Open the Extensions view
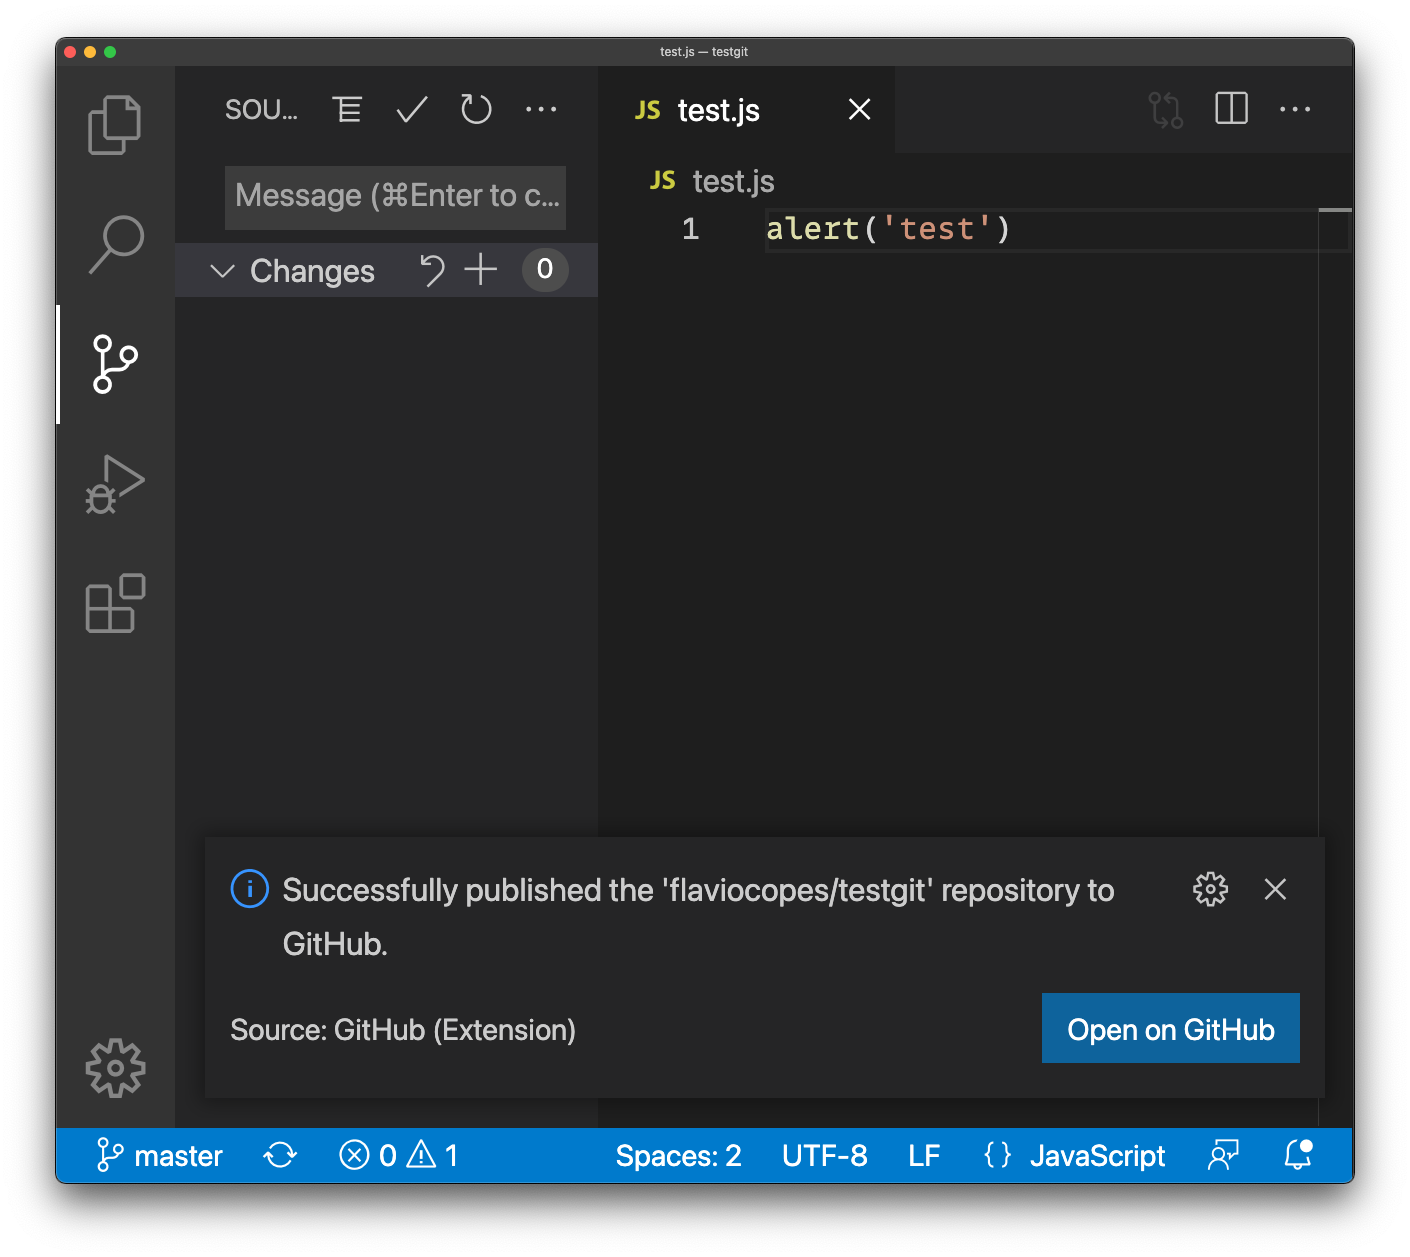The image size is (1410, 1257). point(115,604)
